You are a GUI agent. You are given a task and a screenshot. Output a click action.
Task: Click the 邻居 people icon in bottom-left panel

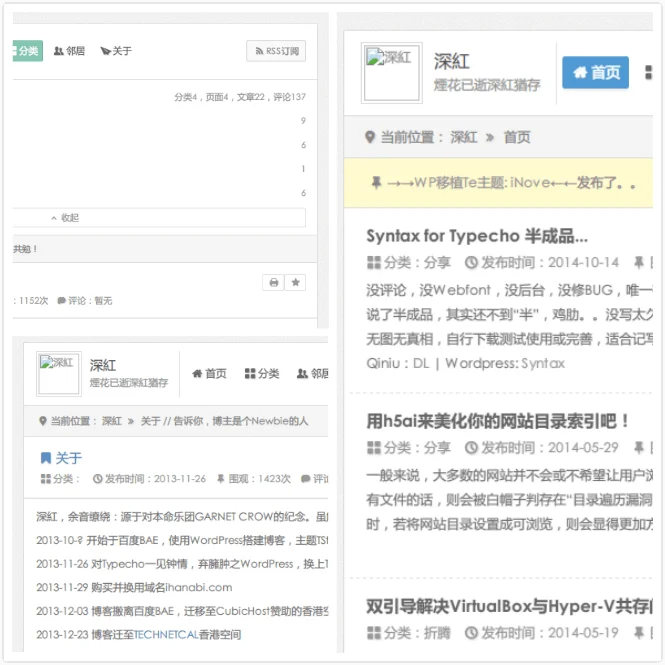[x=302, y=374]
